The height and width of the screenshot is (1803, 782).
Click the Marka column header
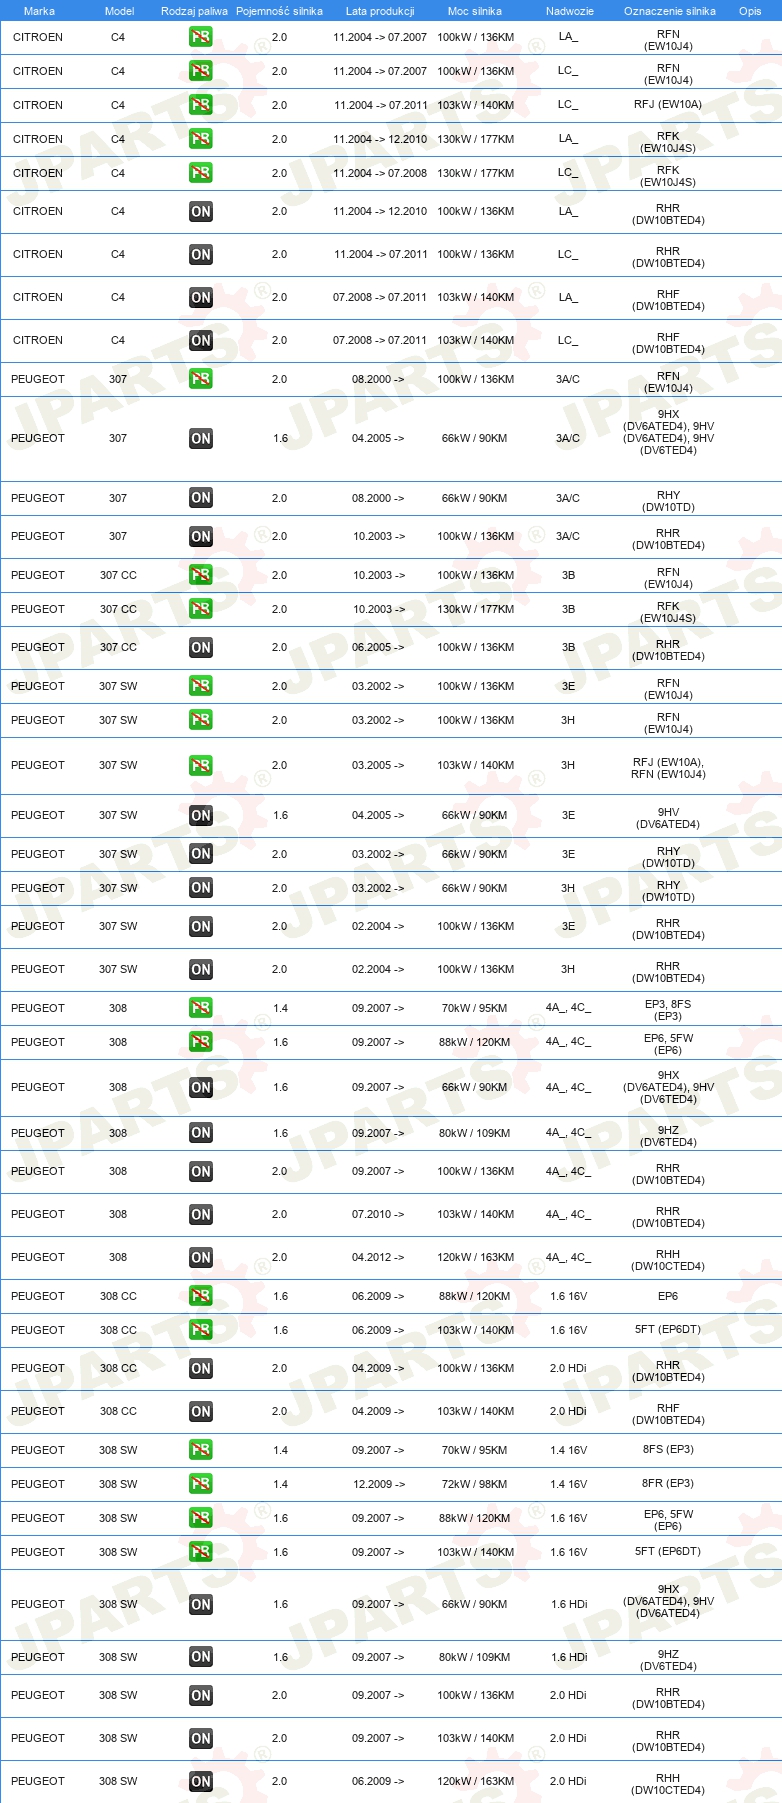39,11
